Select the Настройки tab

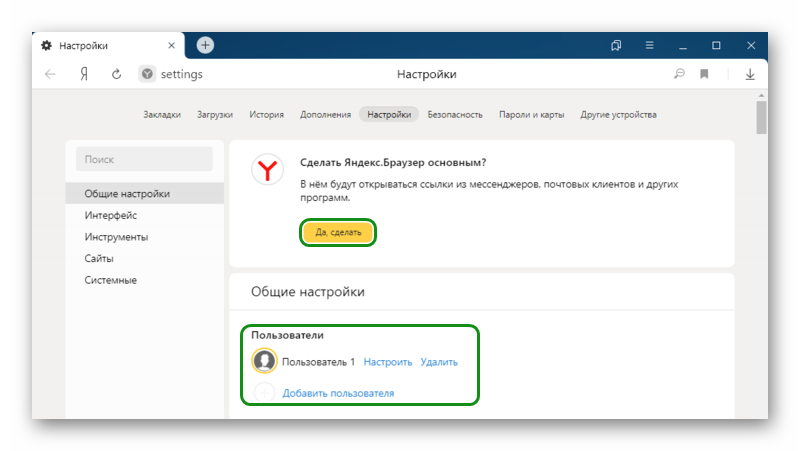pyautogui.click(x=389, y=114)
